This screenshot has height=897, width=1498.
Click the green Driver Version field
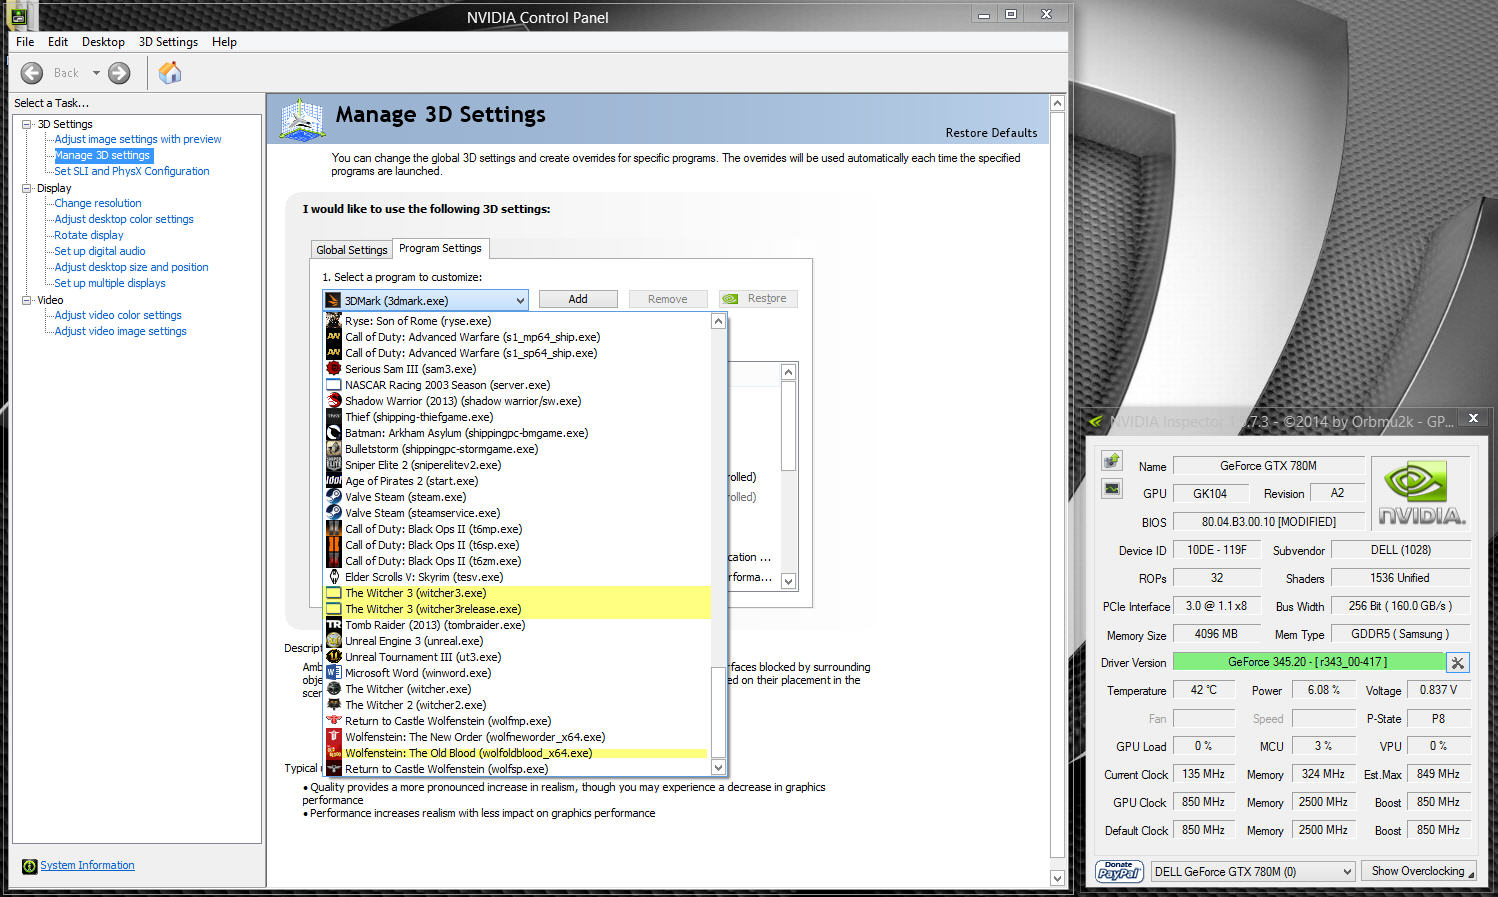(1308, 662)
